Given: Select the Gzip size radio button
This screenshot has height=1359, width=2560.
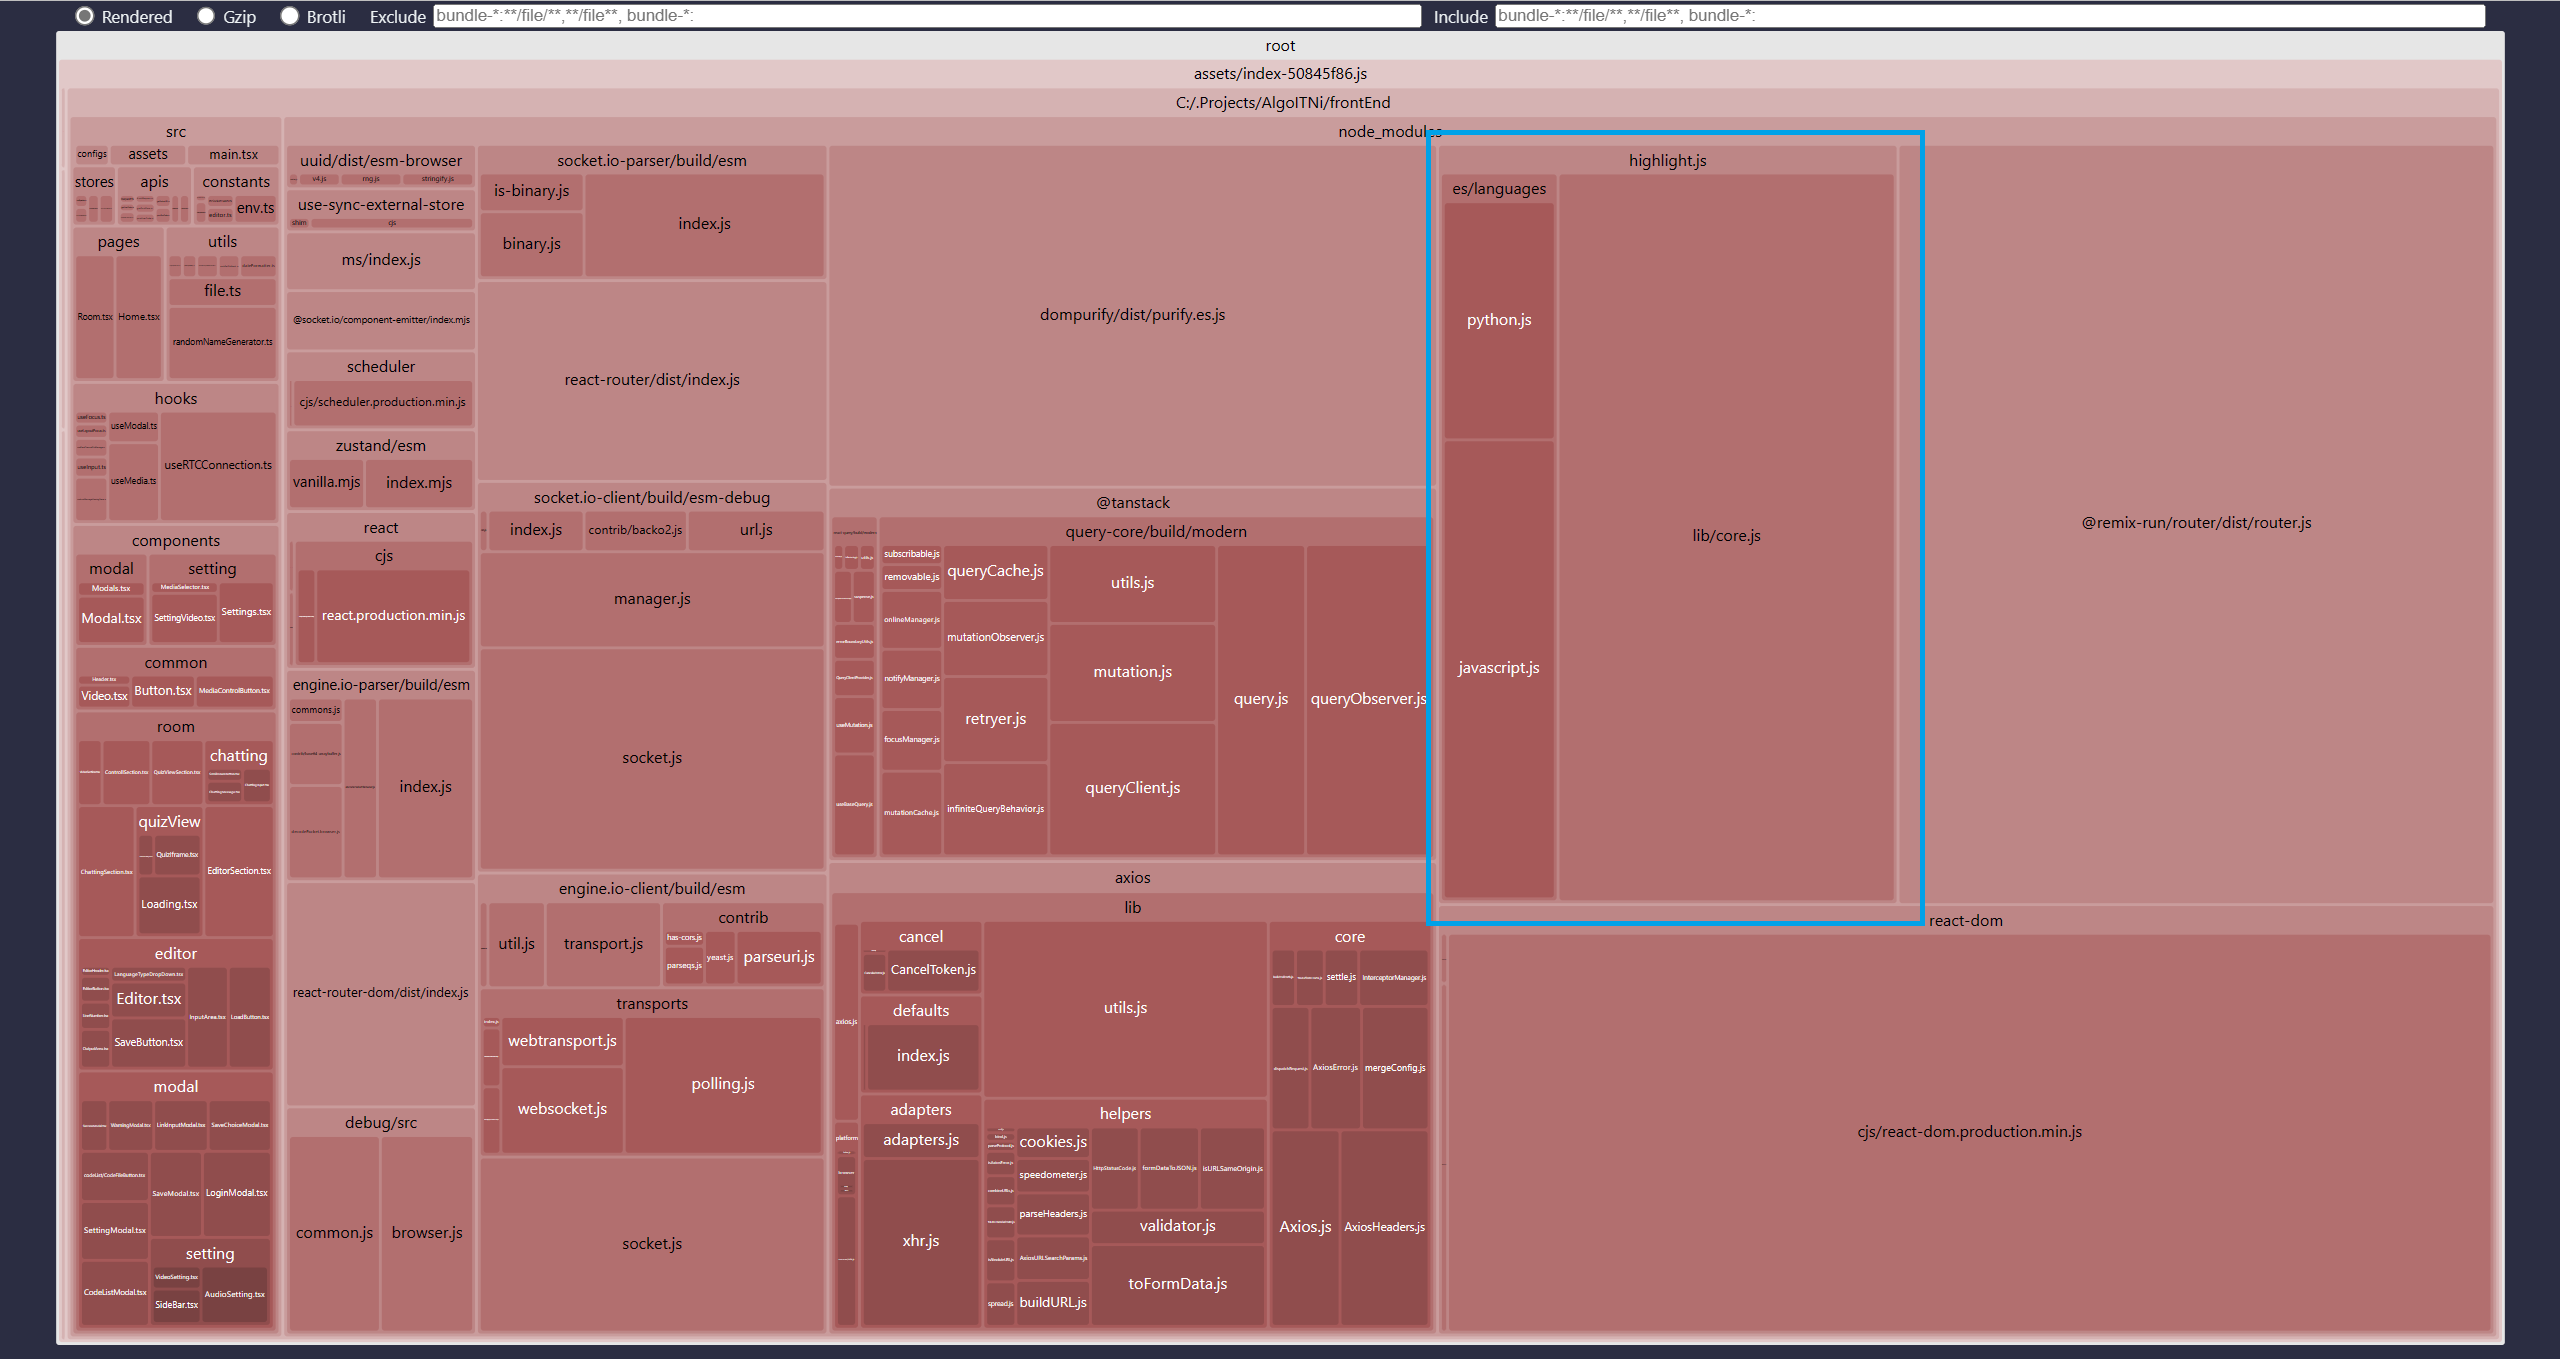Looking at the screenshot, I should point(206,16).
